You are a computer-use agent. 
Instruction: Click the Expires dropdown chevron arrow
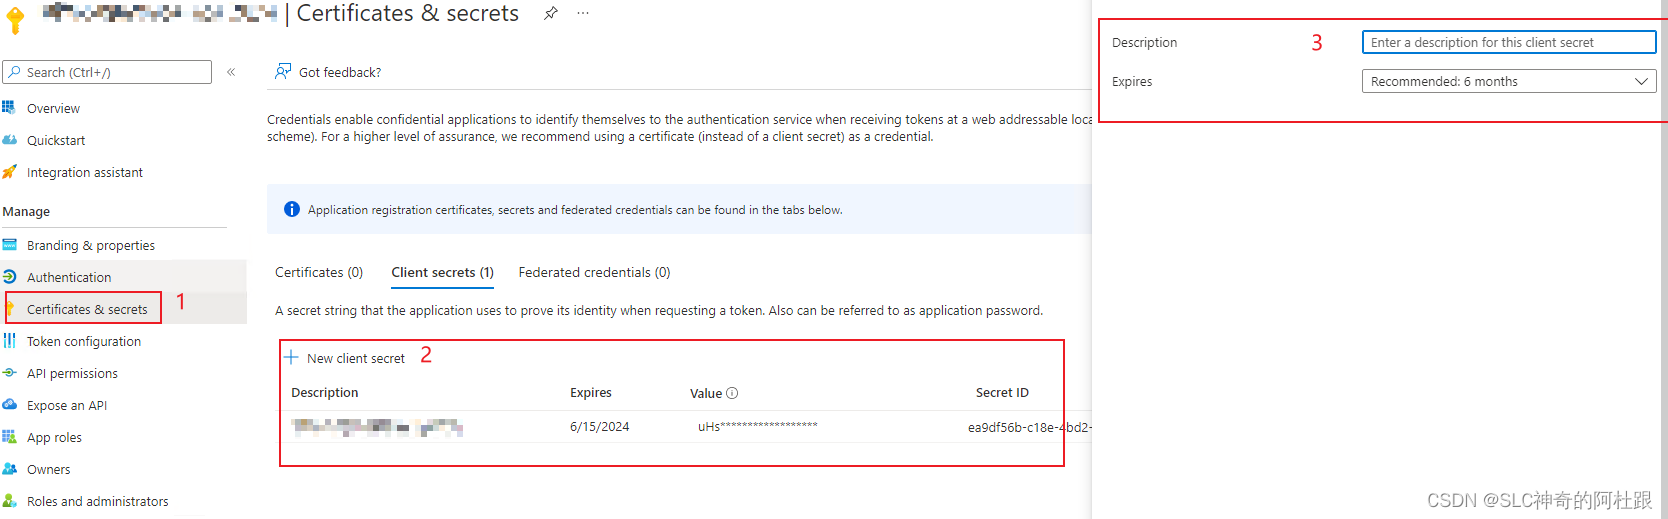point(1641,81)
